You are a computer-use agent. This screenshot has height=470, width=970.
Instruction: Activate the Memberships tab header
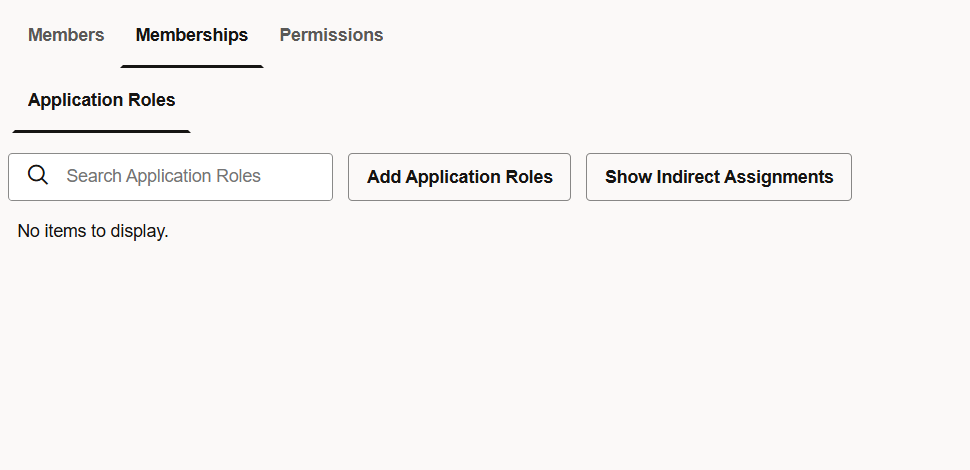pos(192,35)
